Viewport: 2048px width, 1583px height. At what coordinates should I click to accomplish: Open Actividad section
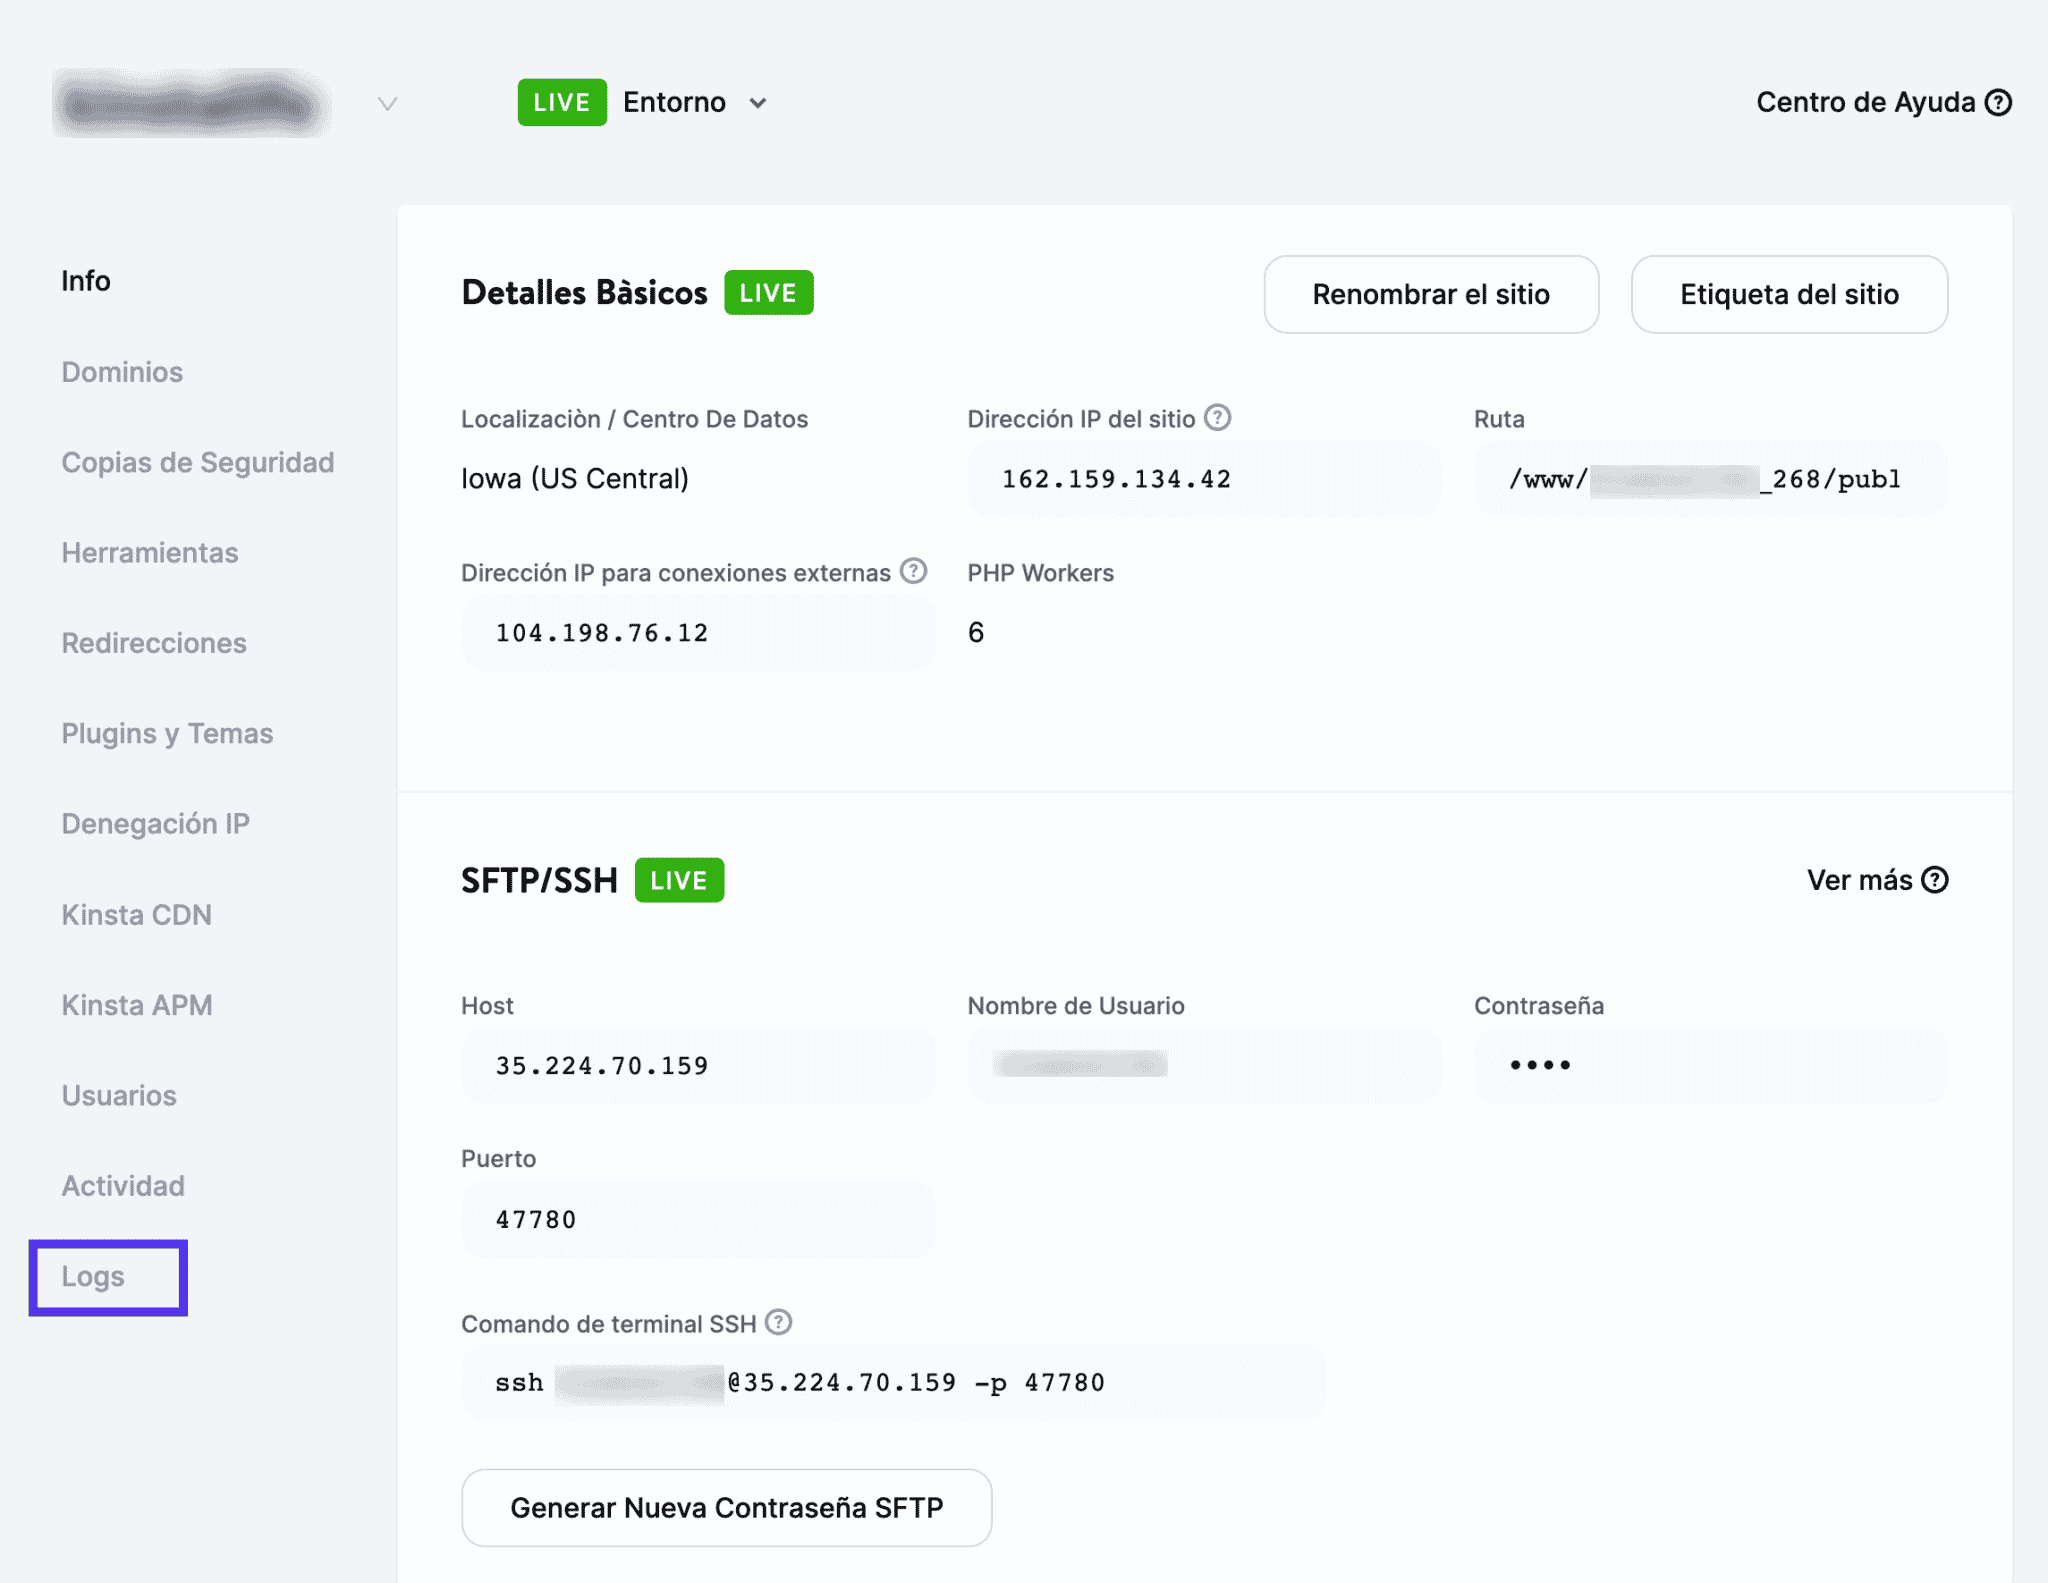123,1186
